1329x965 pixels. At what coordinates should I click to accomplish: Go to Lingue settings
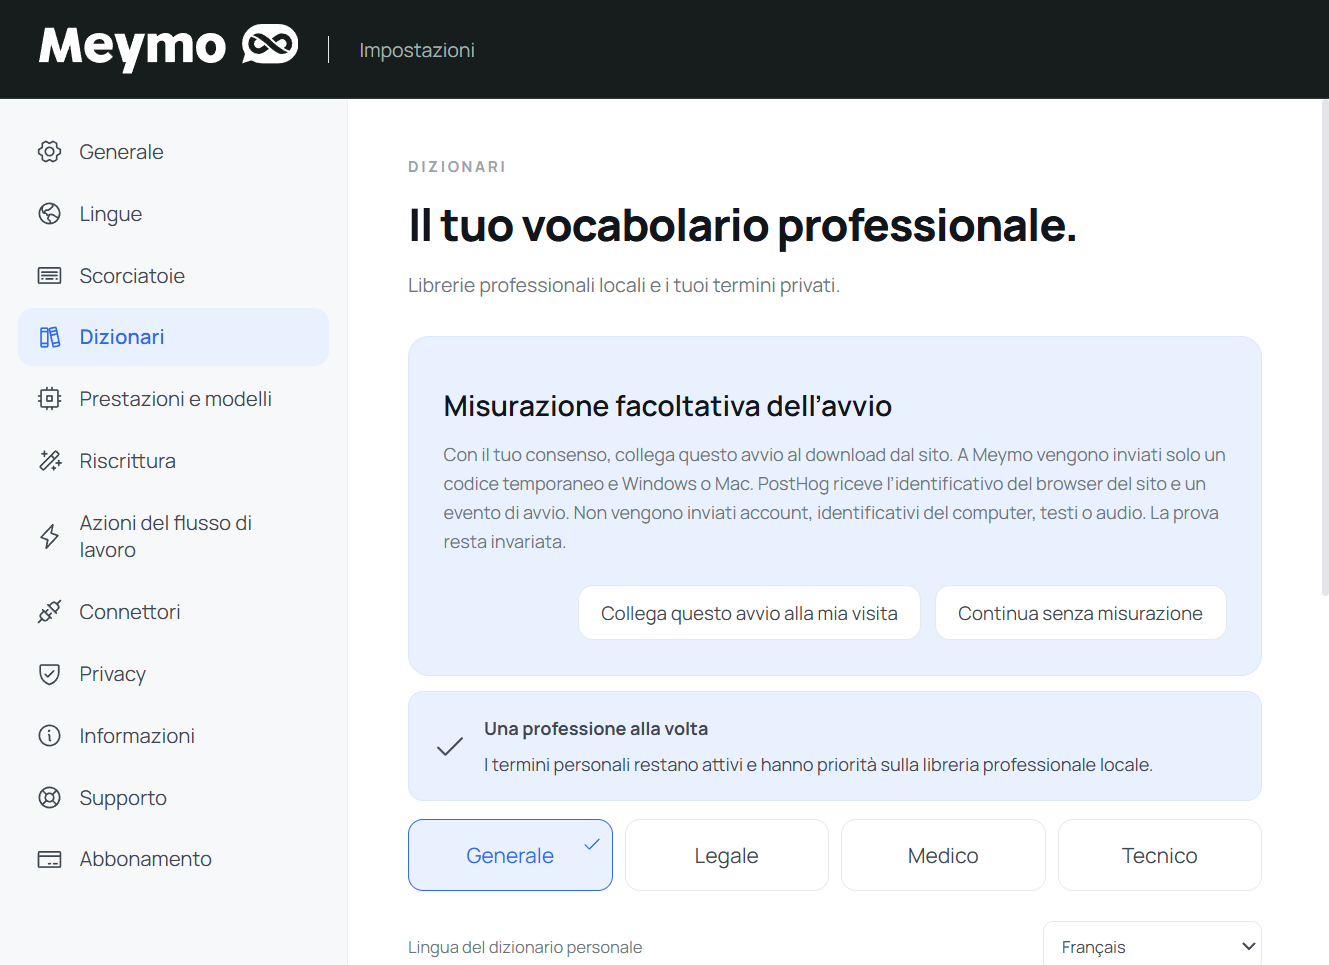pos(173,214)
